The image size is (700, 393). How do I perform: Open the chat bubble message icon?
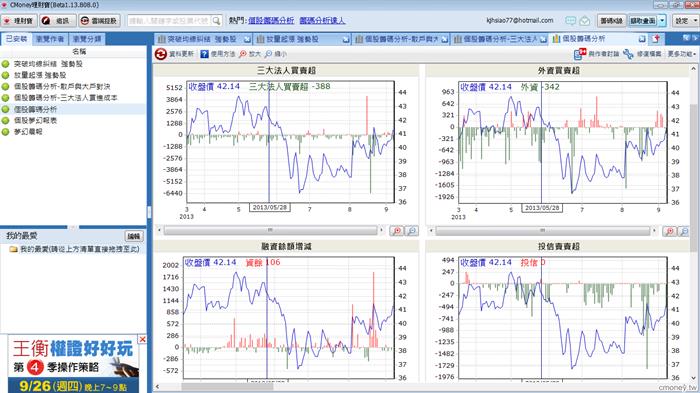tap(570, 21)
